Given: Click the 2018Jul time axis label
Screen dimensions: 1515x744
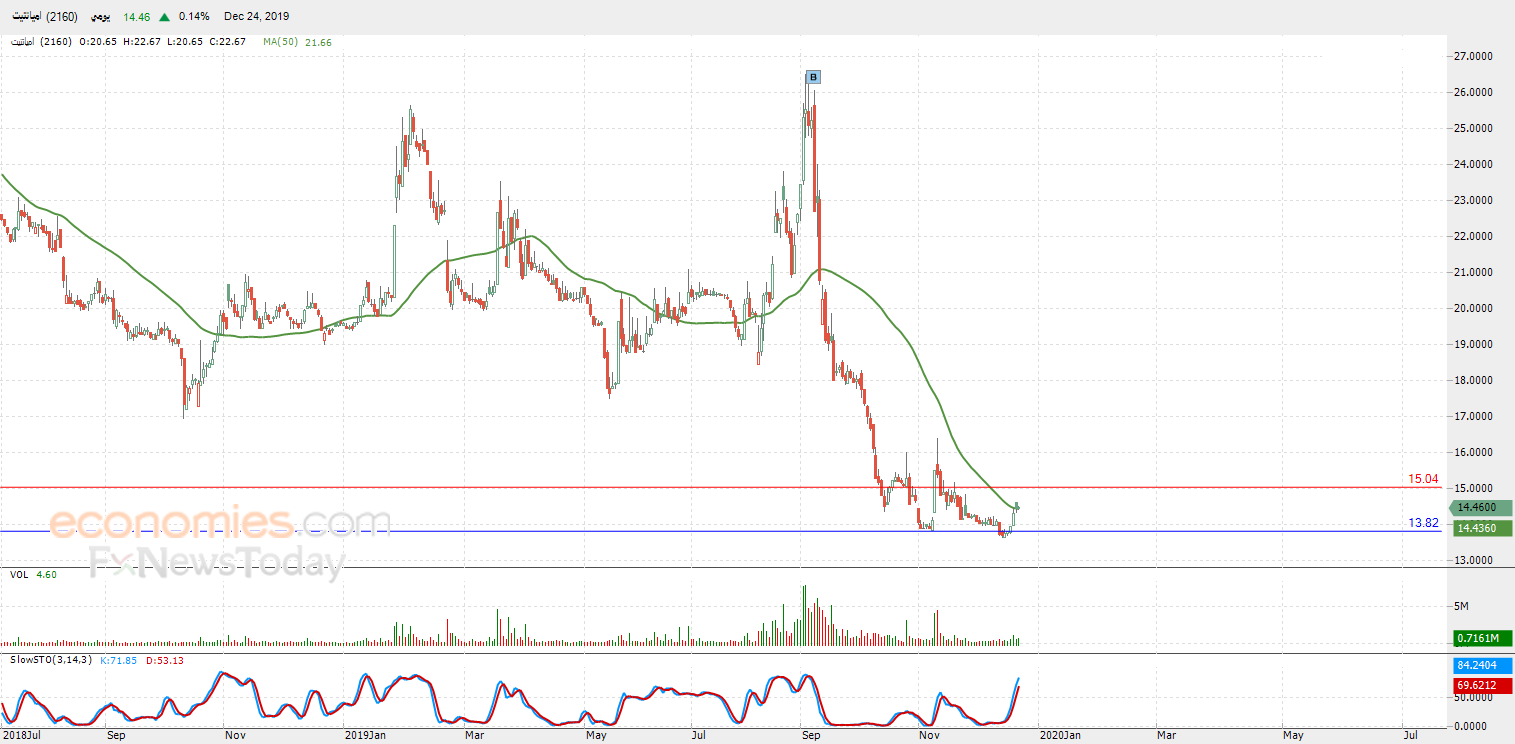Looking at the screenshot, I should pos(20,736).
